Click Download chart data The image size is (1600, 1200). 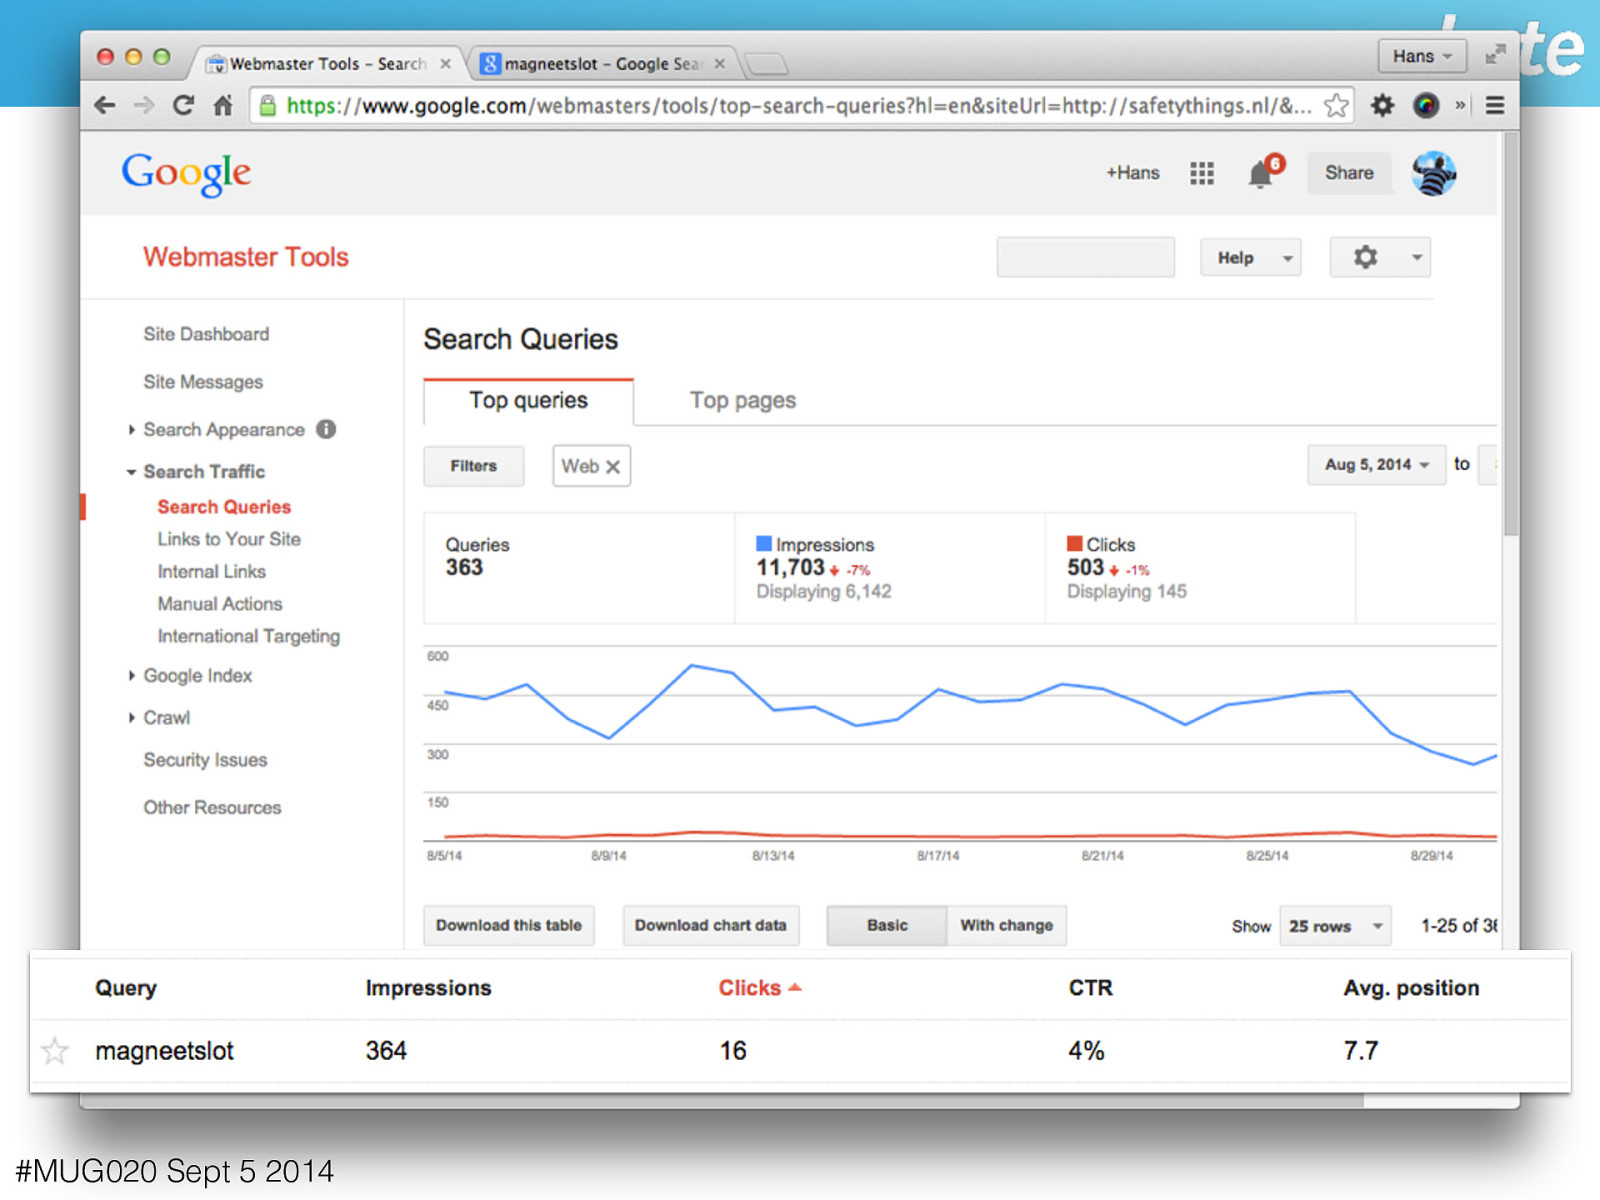710,925
